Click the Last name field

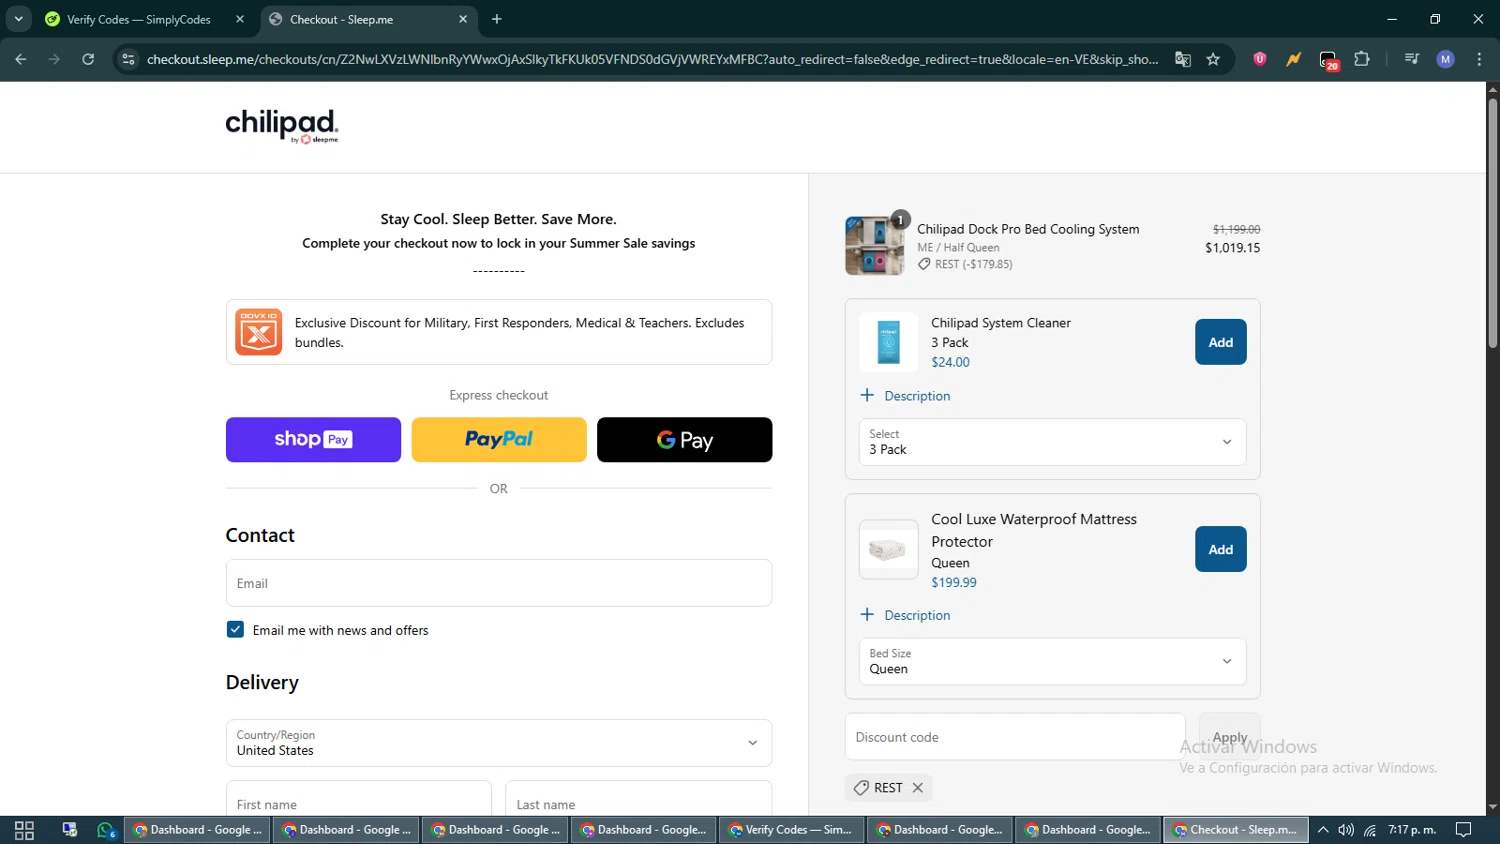(x=639, y=799)
